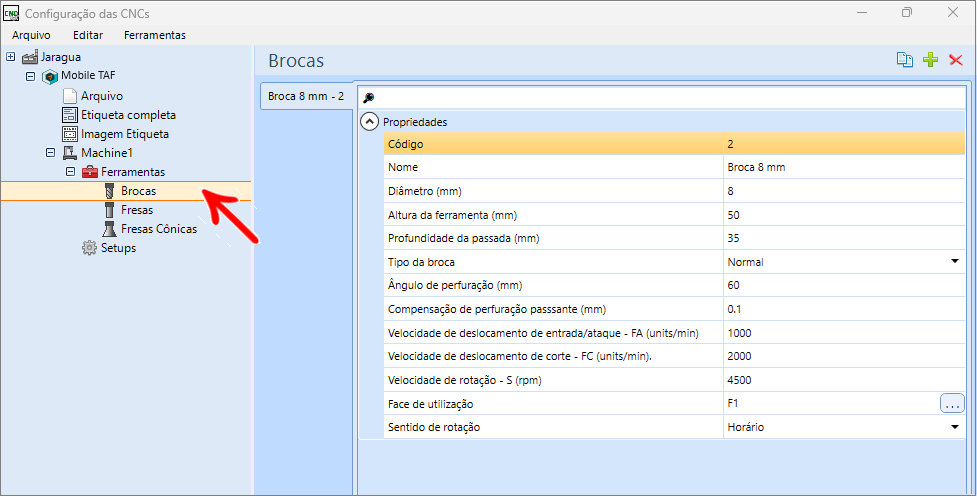The height and width of the screenshot is (496, 977).
Task: Click the ellipsis button for Face de utilização
Action: 952,404
